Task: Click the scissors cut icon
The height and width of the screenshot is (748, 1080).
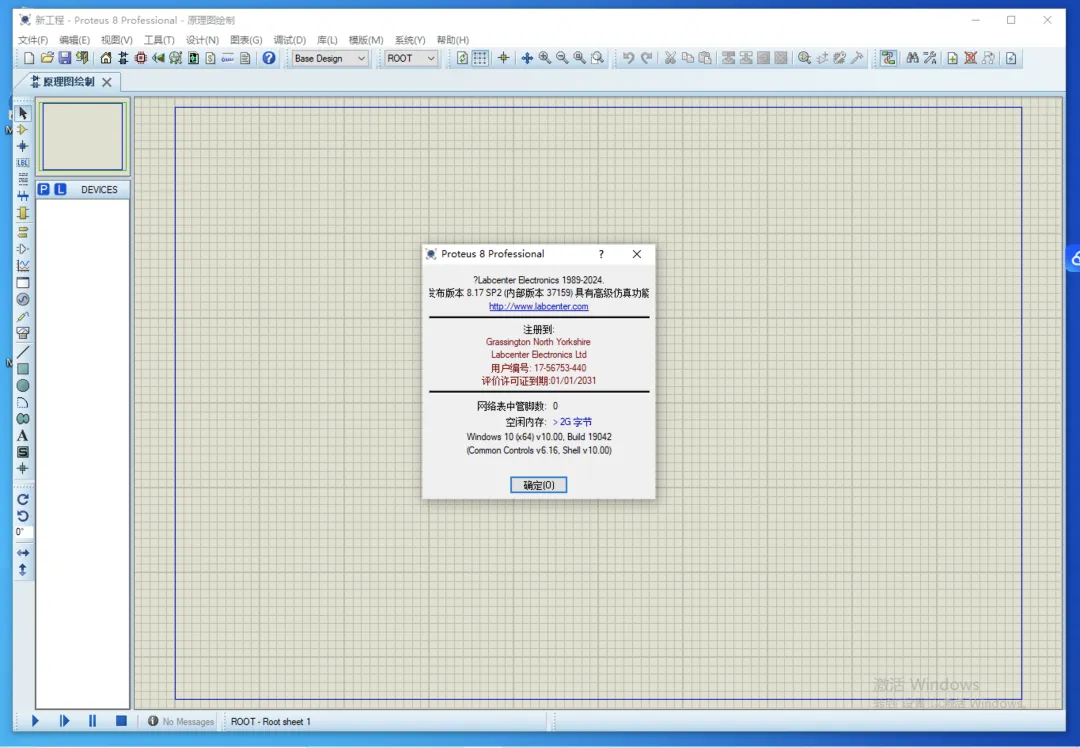Action: click(669, 59)
